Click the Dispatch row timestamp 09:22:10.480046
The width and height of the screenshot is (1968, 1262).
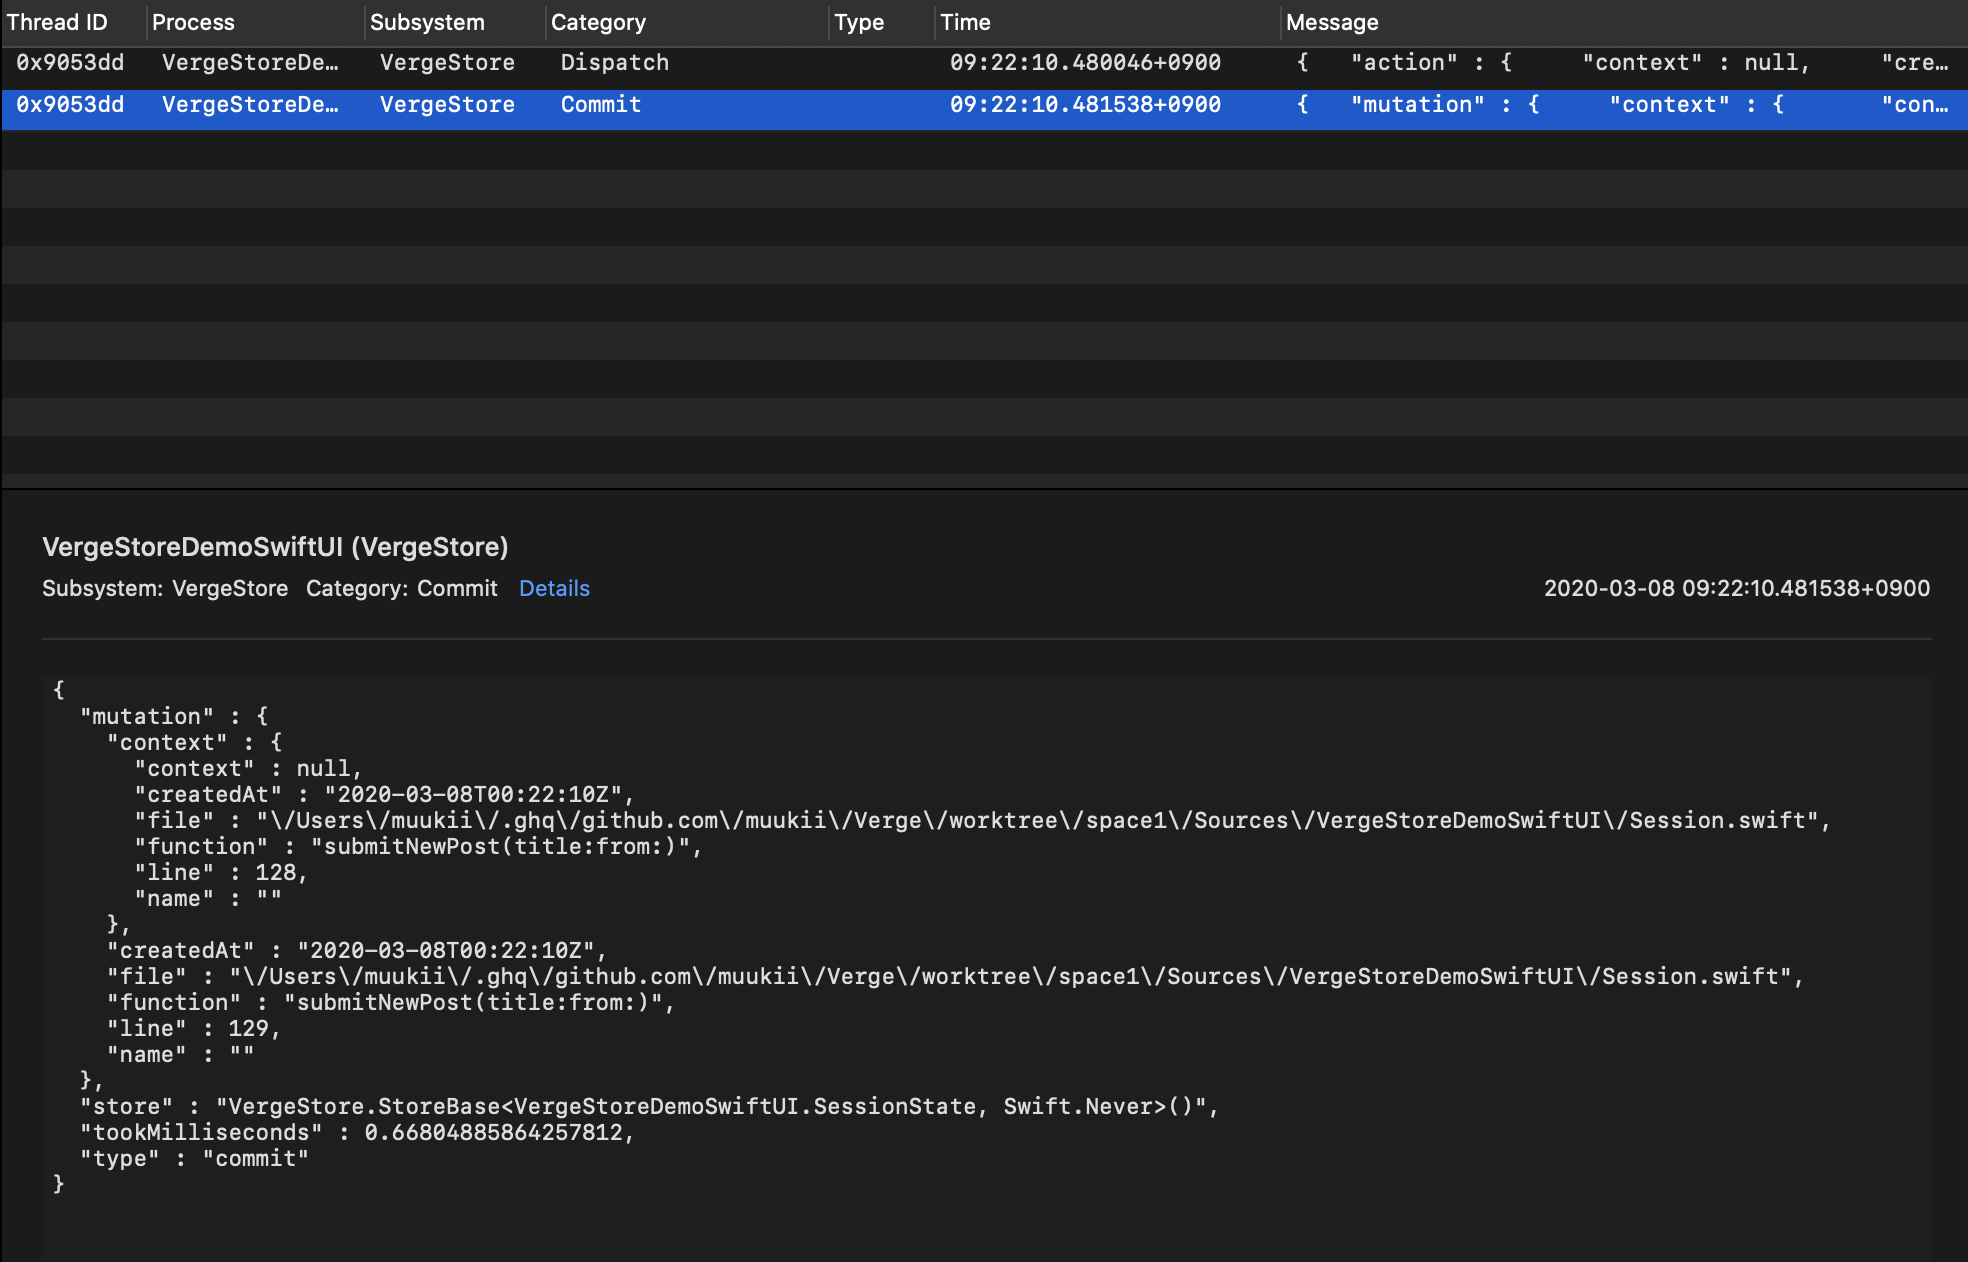(1085, 63)
